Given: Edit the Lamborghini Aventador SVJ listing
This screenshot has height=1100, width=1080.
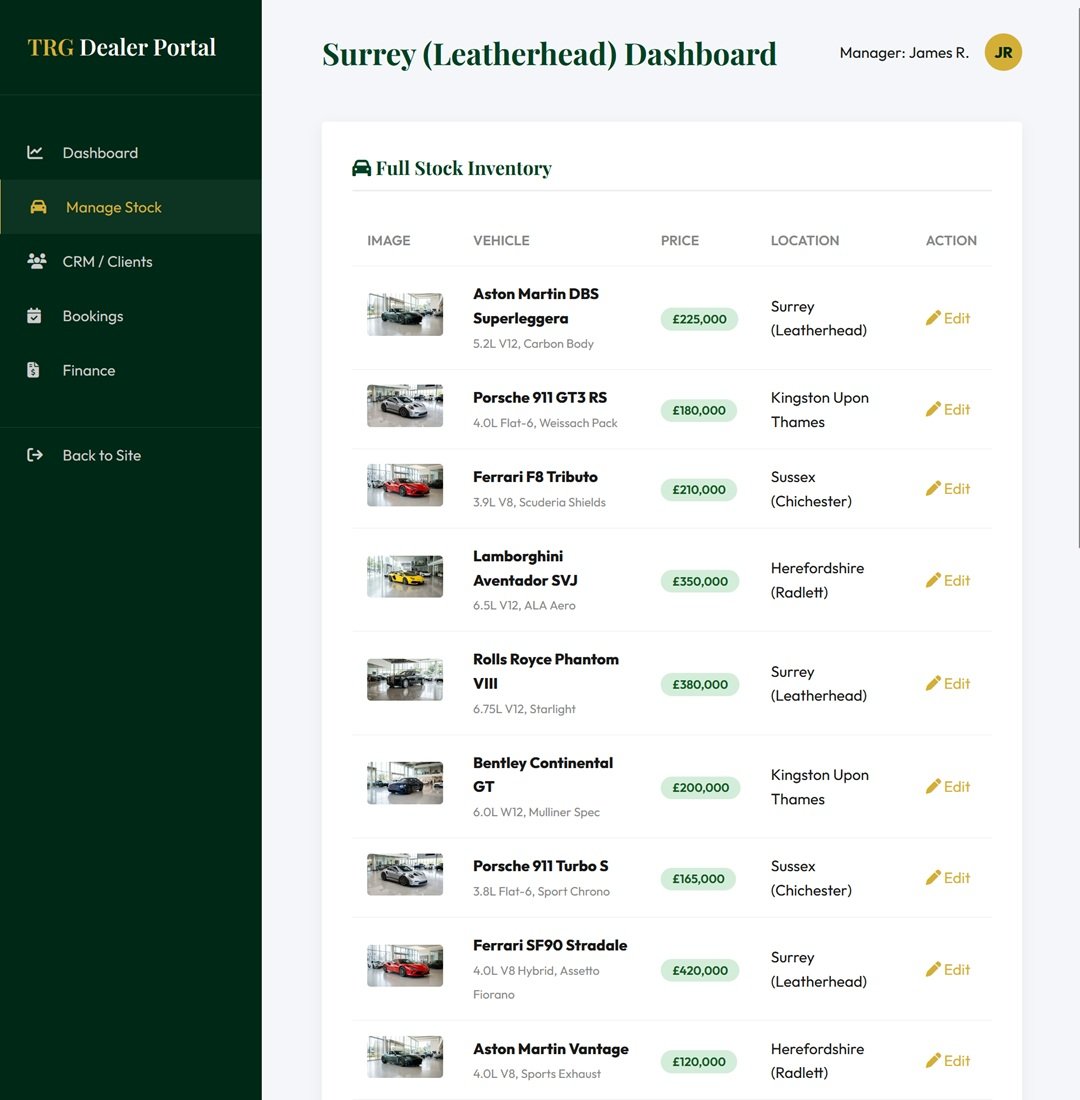Looking at the screenshot, I should click(x=948, y=581).
